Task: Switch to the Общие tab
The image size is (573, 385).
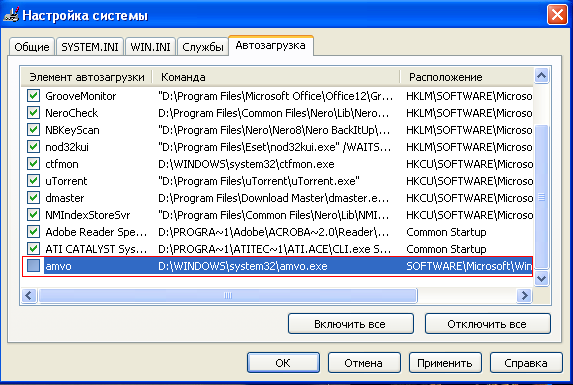Action: pyautogui.click(x=32, y=47)
